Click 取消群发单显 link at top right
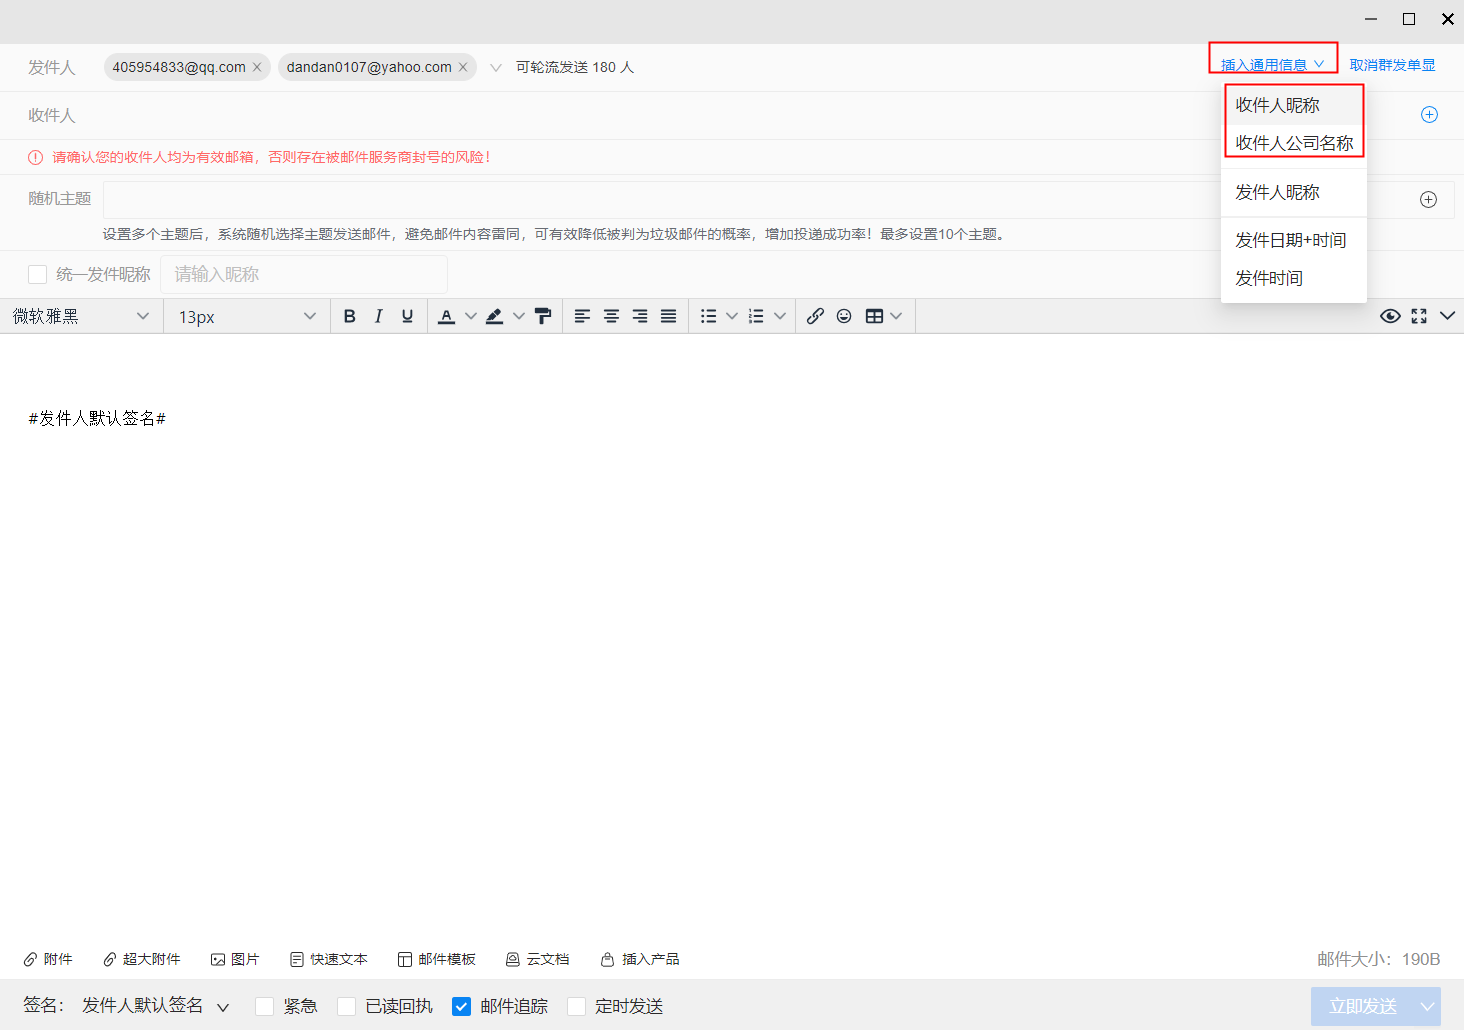1464x1030 pixels. point(1391,64)
